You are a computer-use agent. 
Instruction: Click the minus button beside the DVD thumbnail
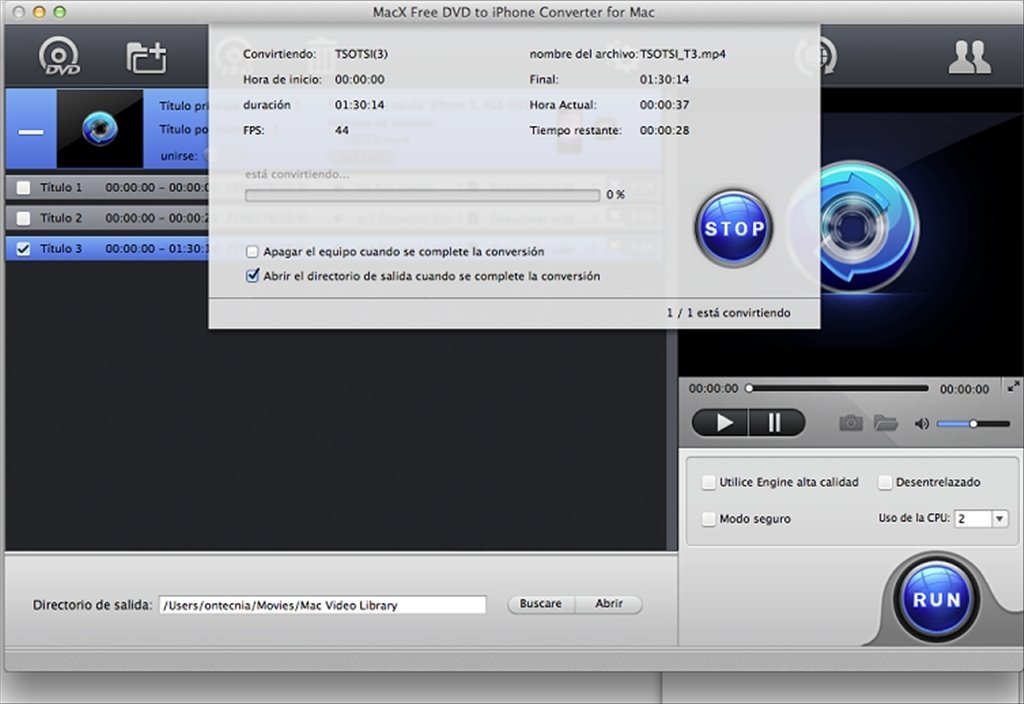31,131
